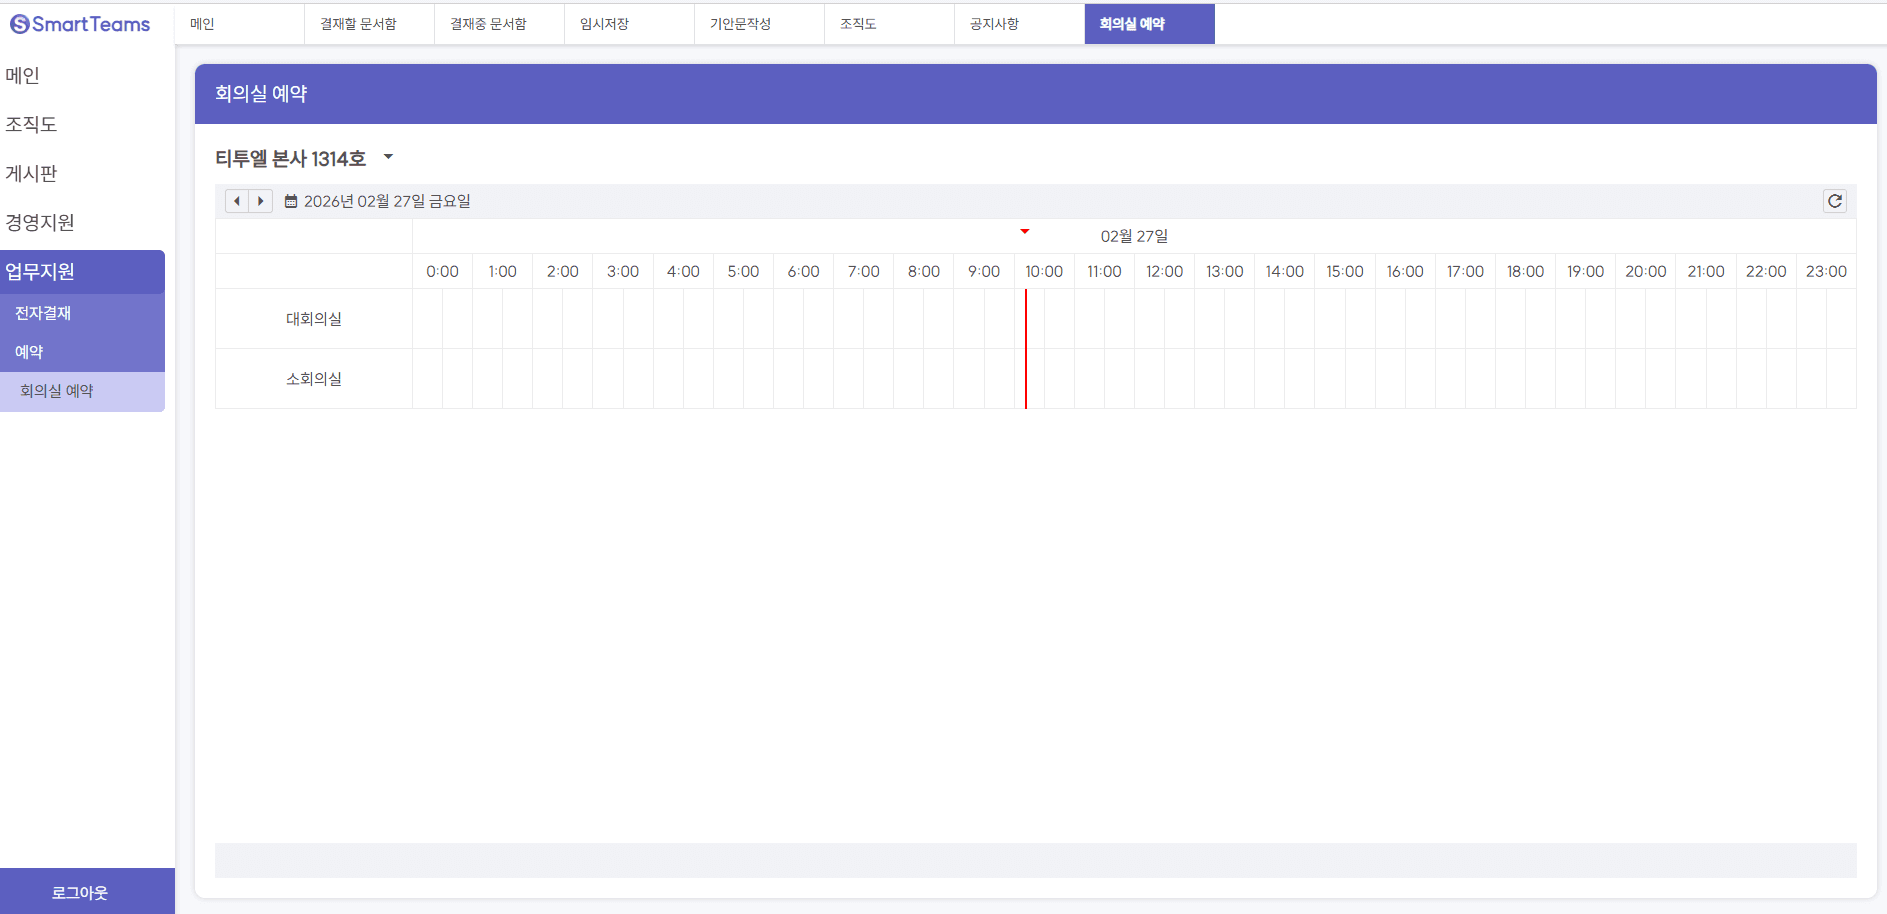The height and width of the screenshot is (914, 1887).
Task: Click the red current-time marker arrow
Action: (1024, 232)
